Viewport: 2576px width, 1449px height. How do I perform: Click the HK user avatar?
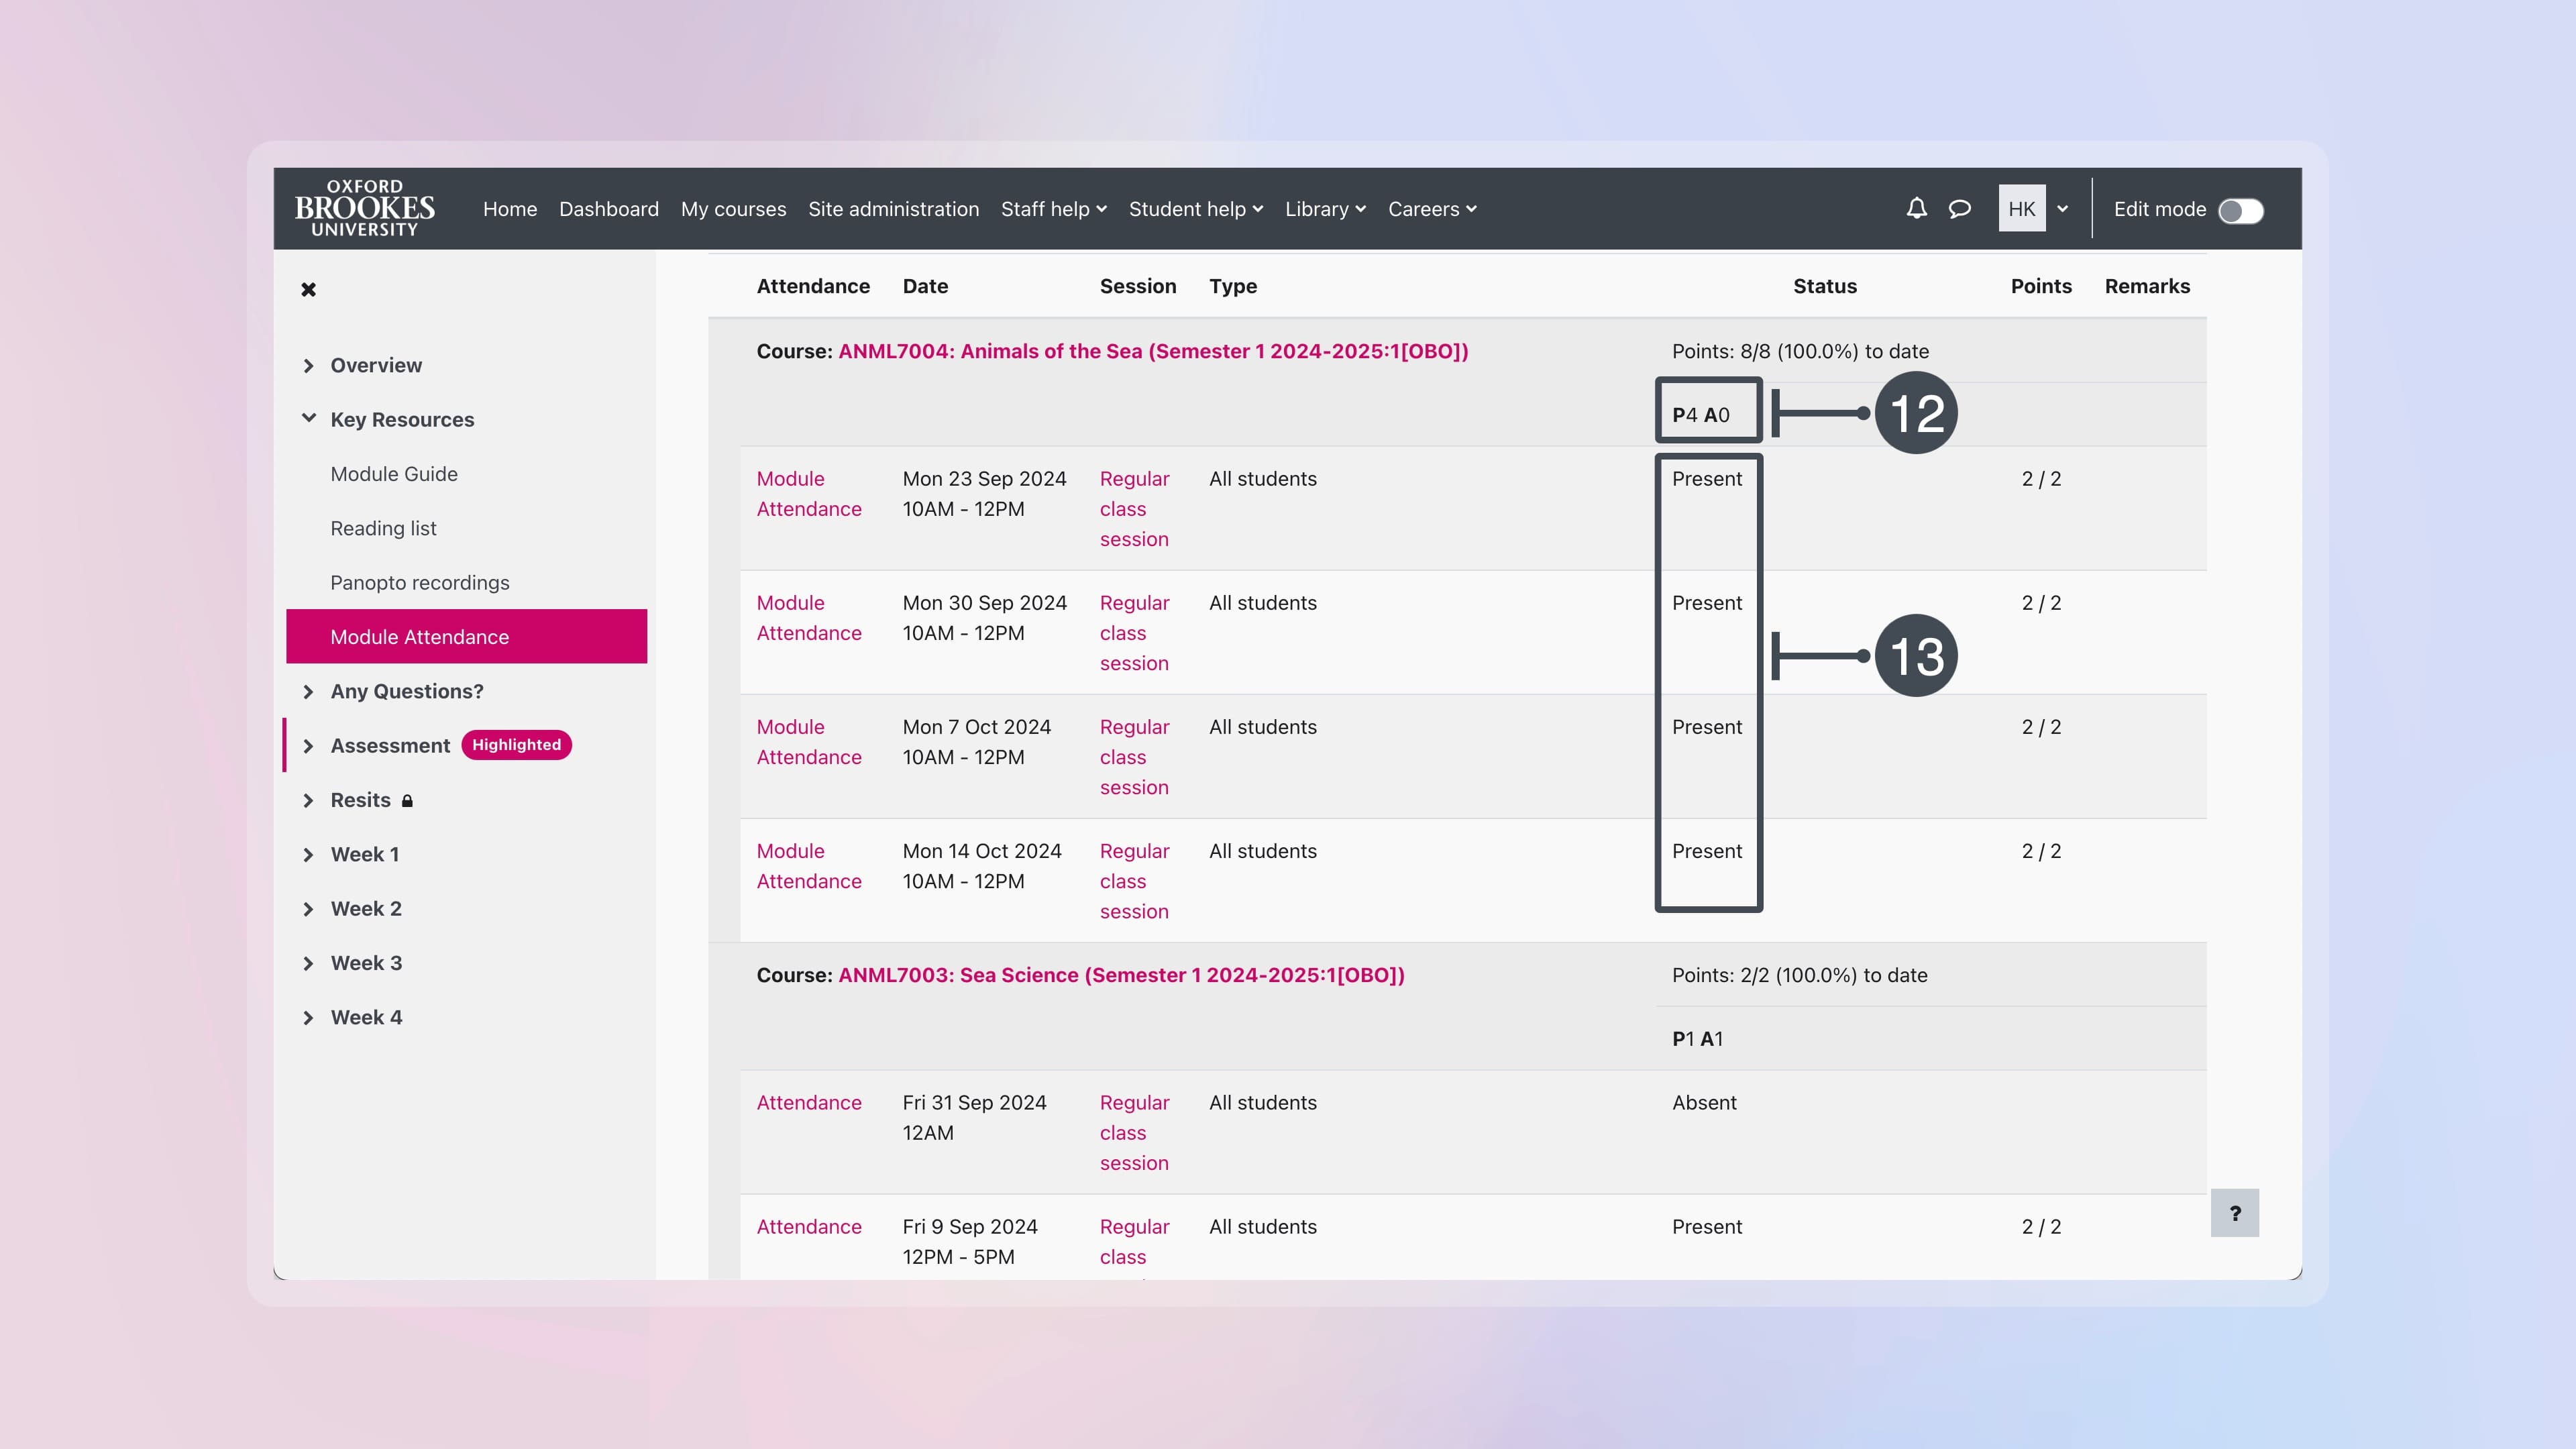point(2021,208)
